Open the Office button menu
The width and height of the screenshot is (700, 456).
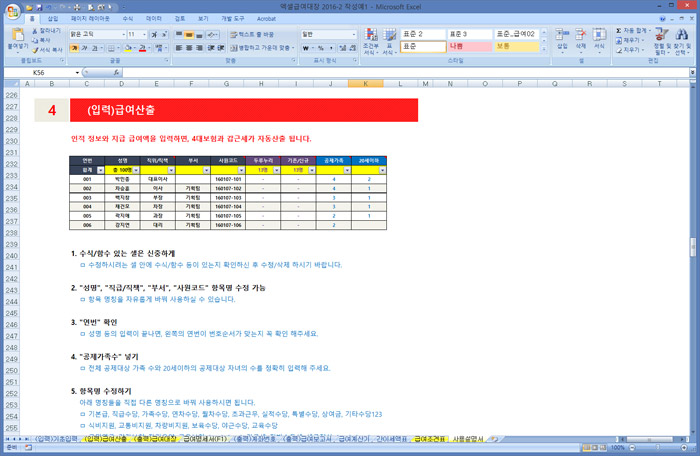click(12, 11)
